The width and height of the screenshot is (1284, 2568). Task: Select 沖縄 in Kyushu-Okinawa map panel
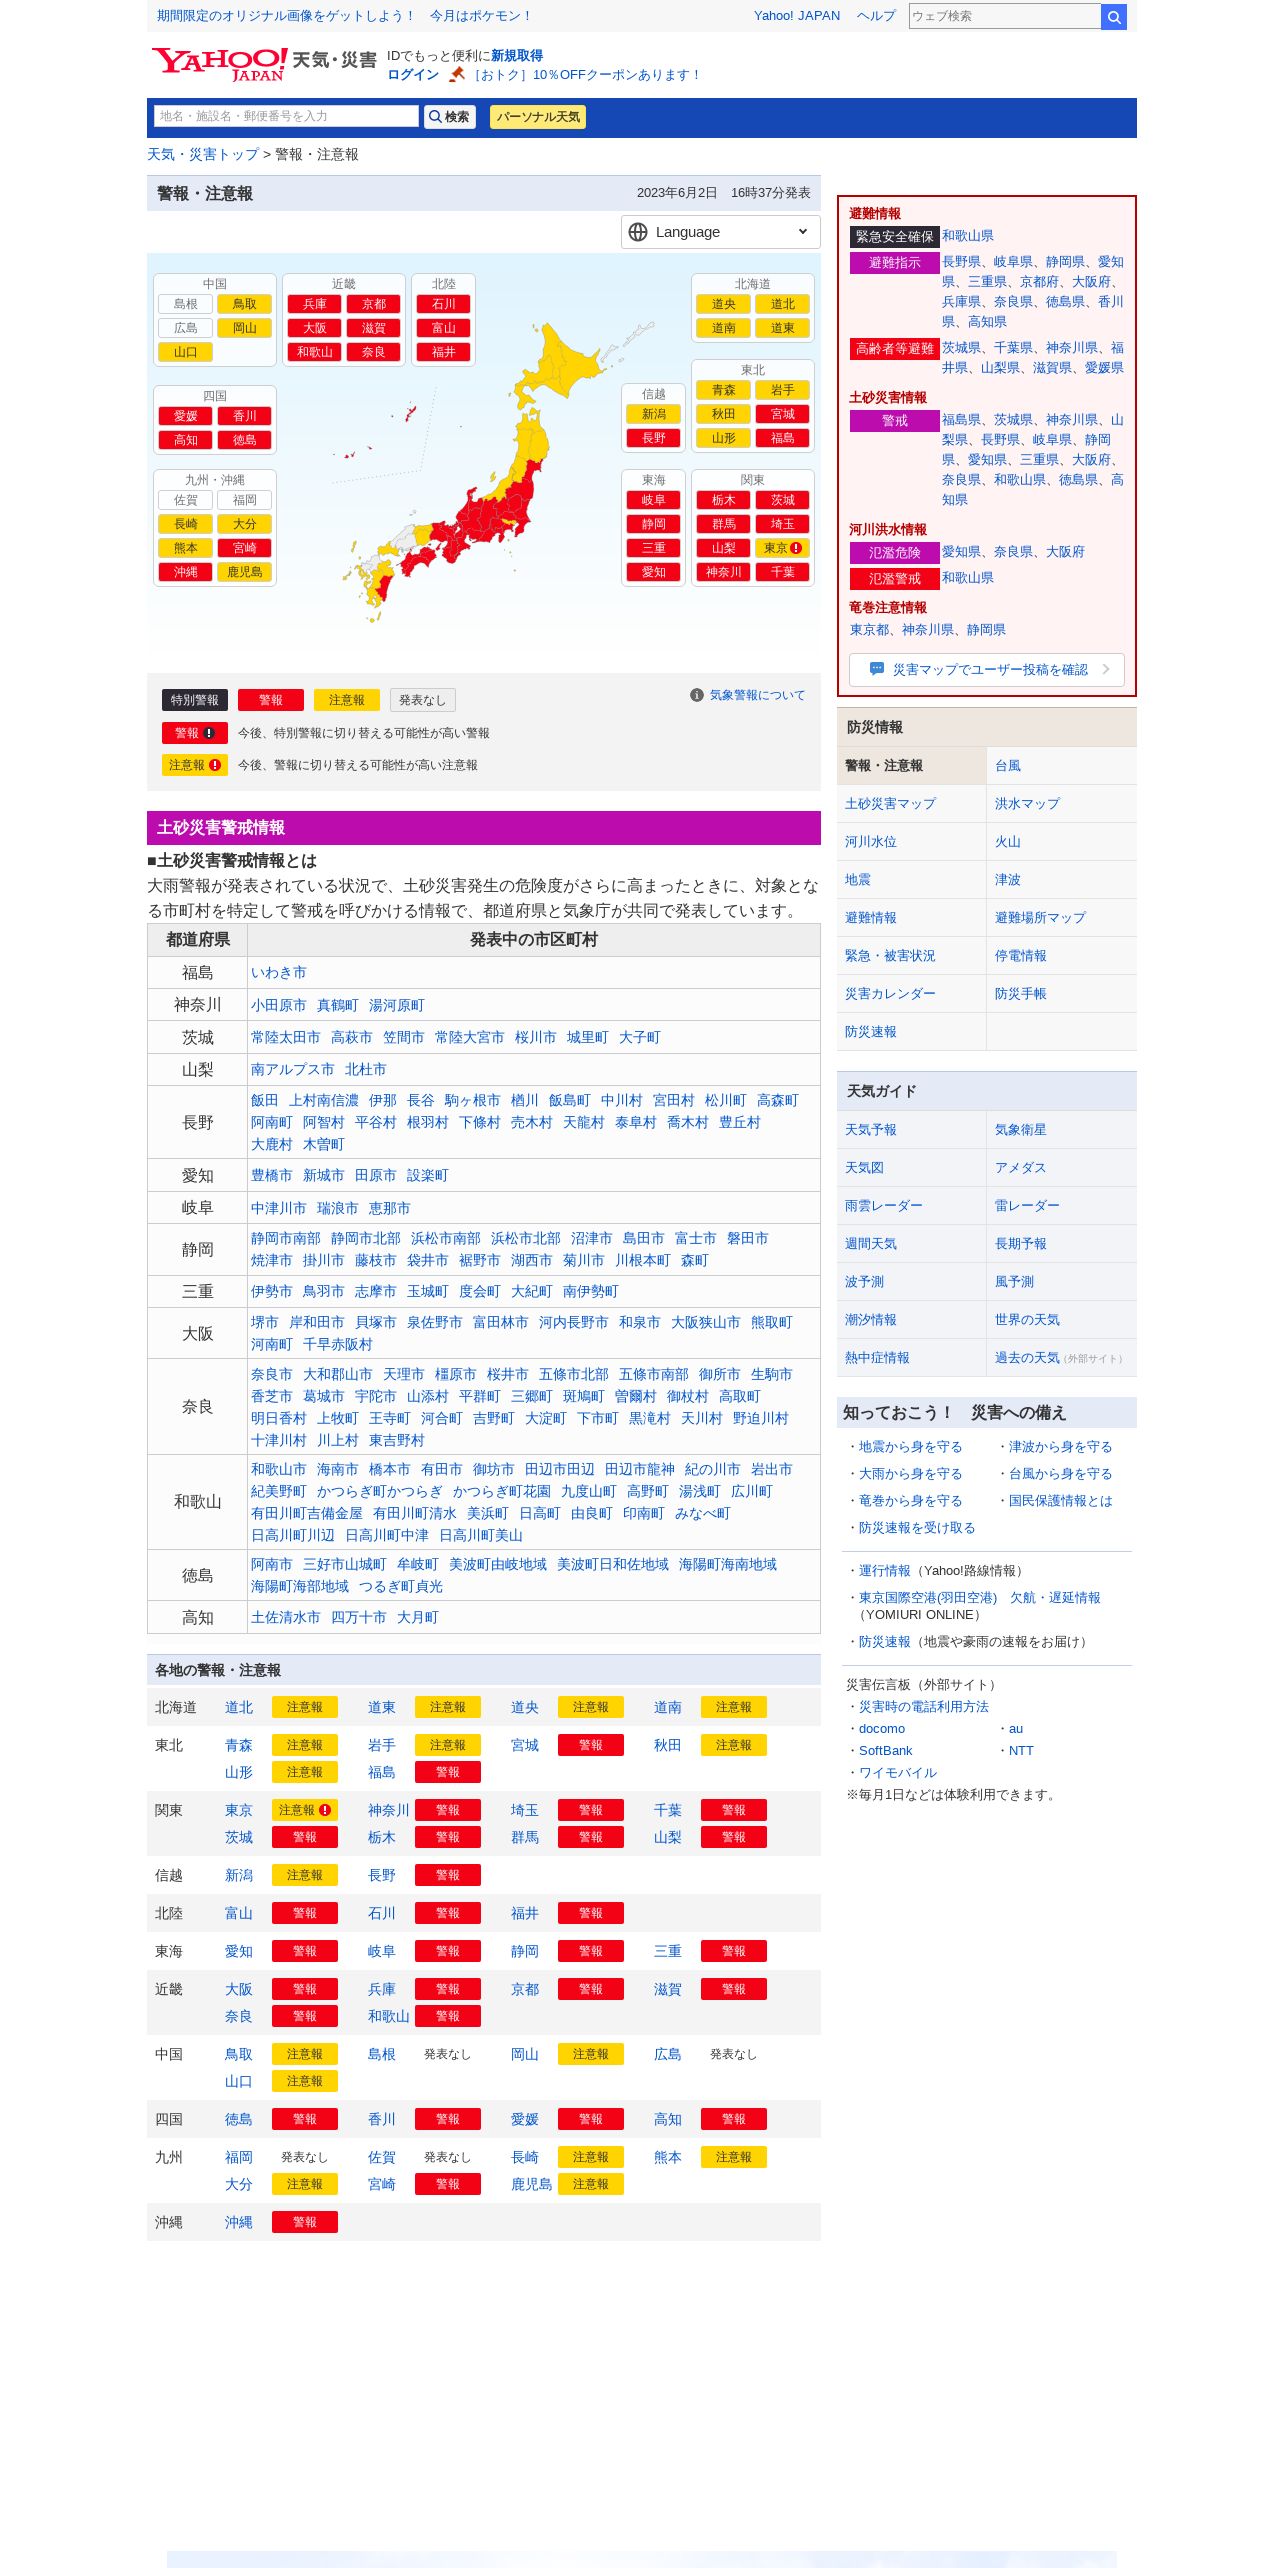tap(186, 572)
